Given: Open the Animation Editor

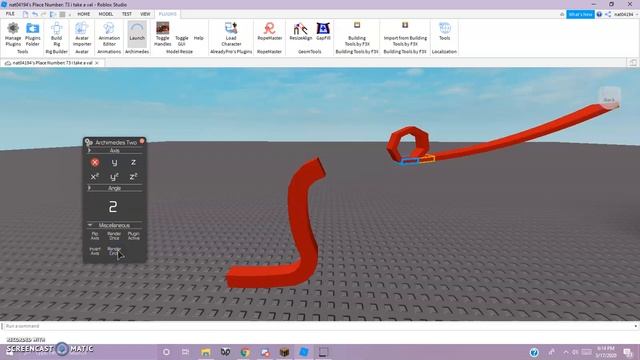Looking at the screenshot, I should [109, 34].
